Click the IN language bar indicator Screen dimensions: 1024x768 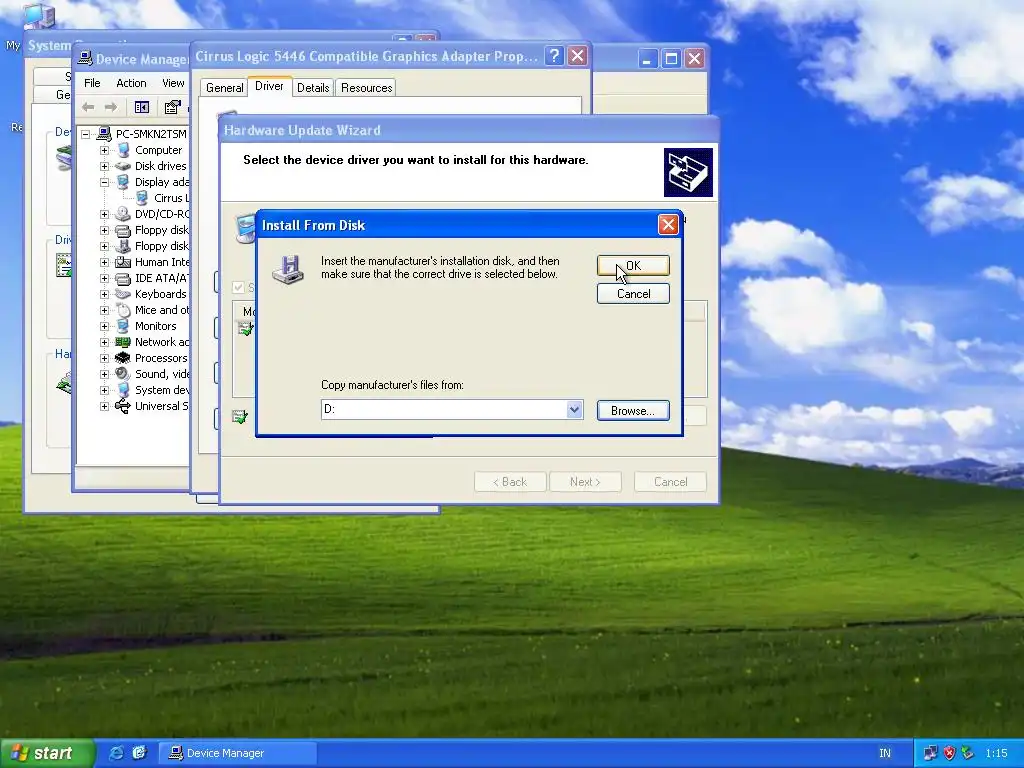[x=885, y=753]
